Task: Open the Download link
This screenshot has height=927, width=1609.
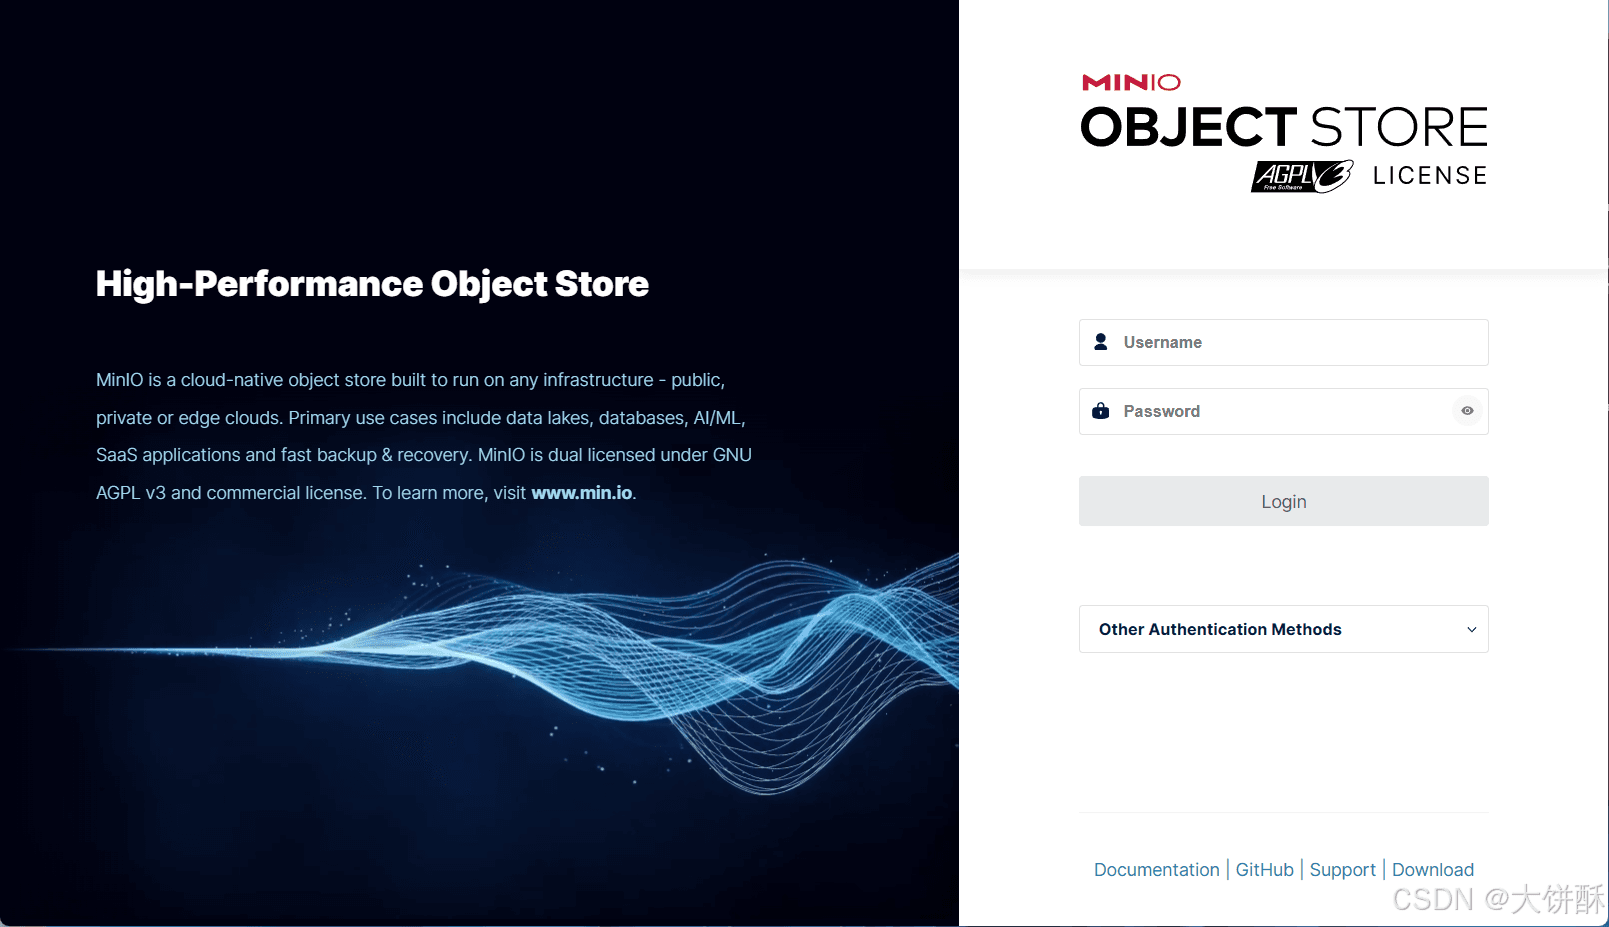Action: (1433, 870)
